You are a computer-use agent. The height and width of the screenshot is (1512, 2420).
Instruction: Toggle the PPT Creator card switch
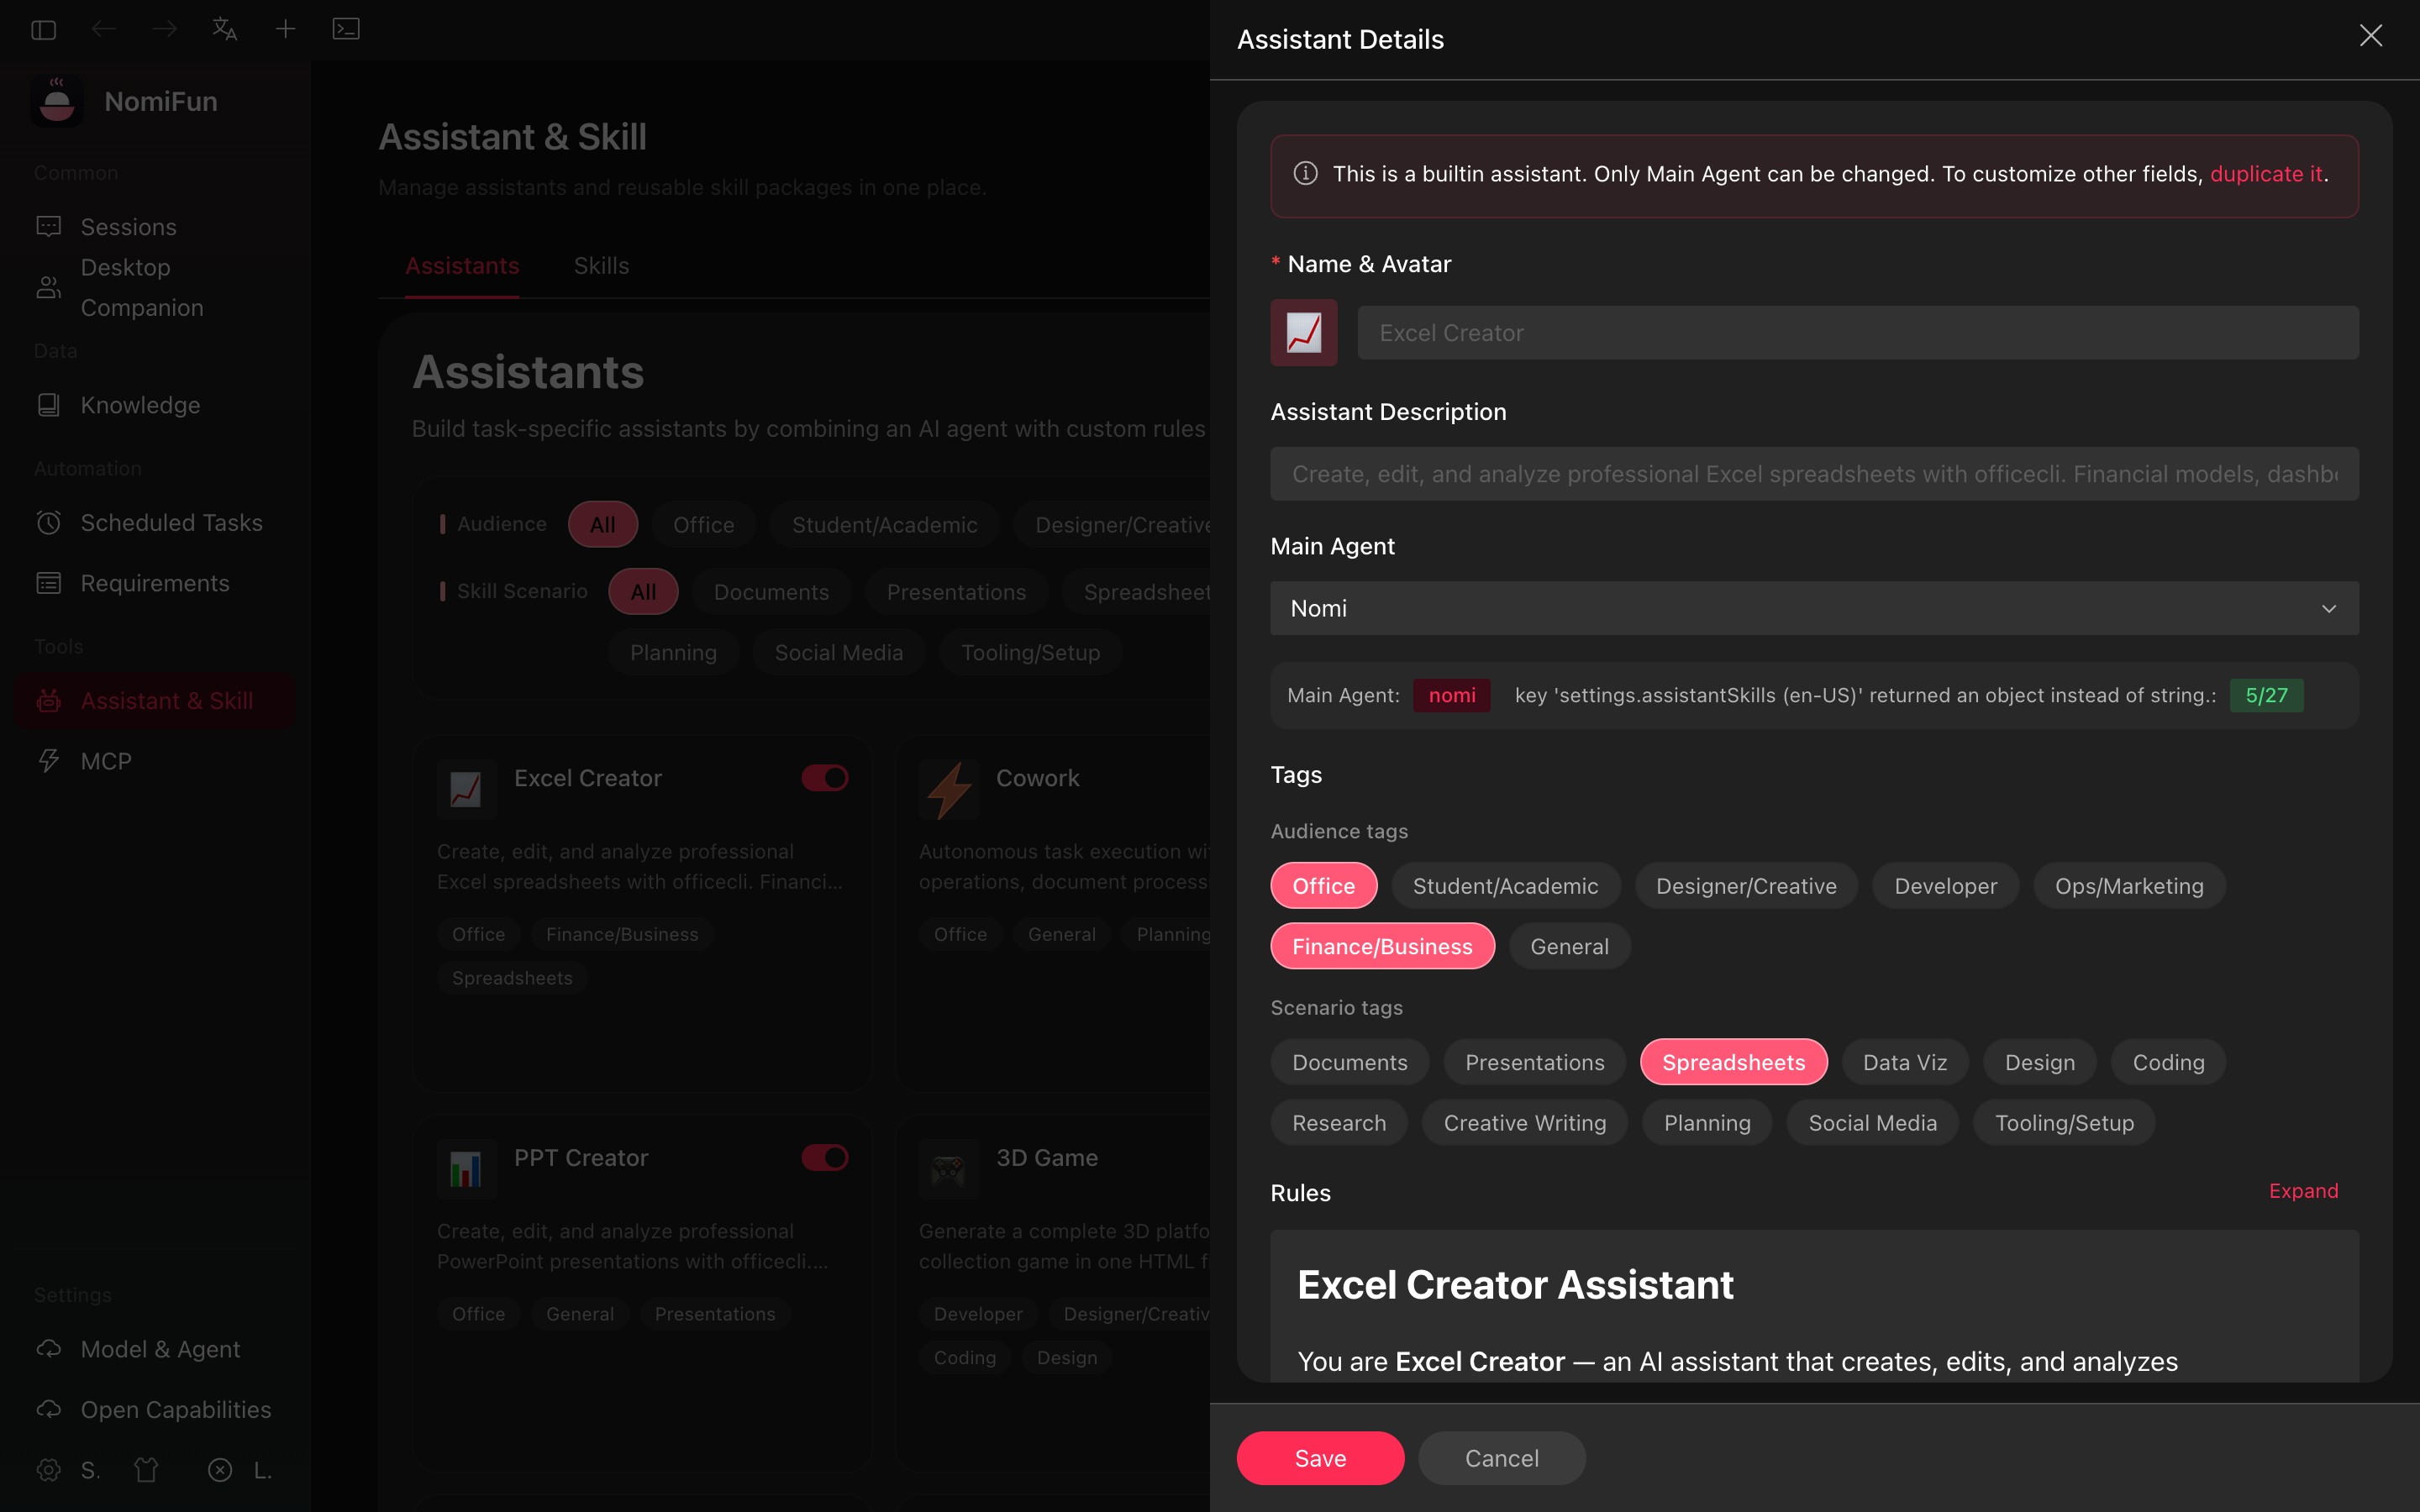coord(825,1158)
